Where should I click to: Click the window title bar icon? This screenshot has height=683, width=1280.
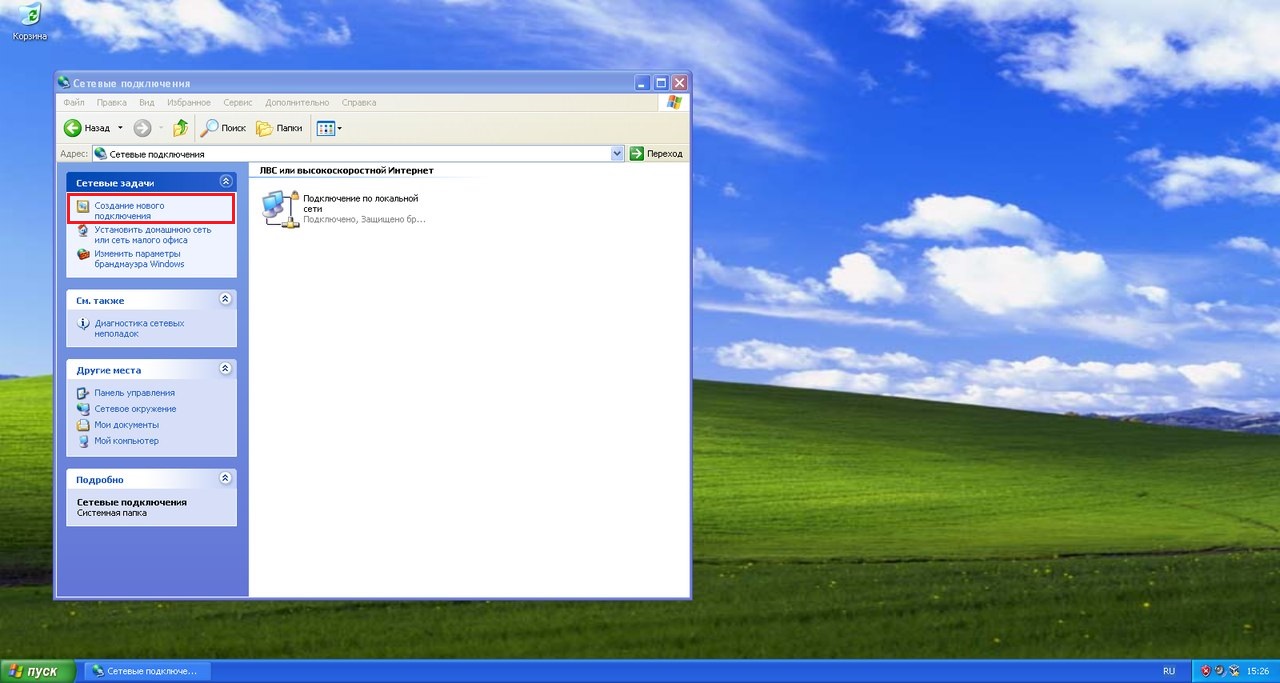coord(64,83)
